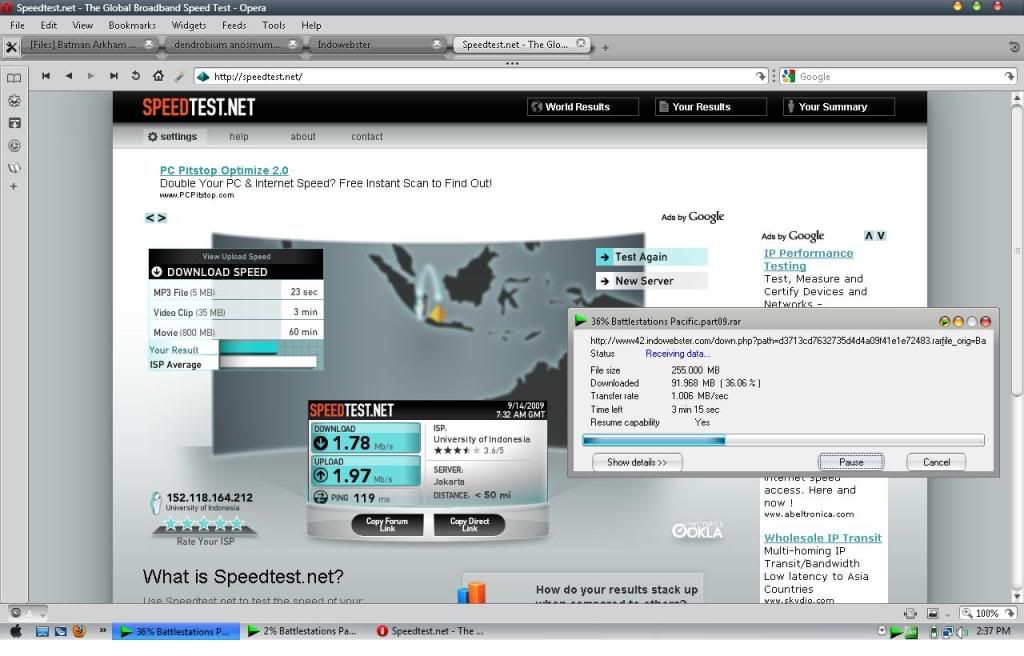Rate your ISP with the first star
Viewport: 1024px width, 656px height.
click(x=171, y=524)
